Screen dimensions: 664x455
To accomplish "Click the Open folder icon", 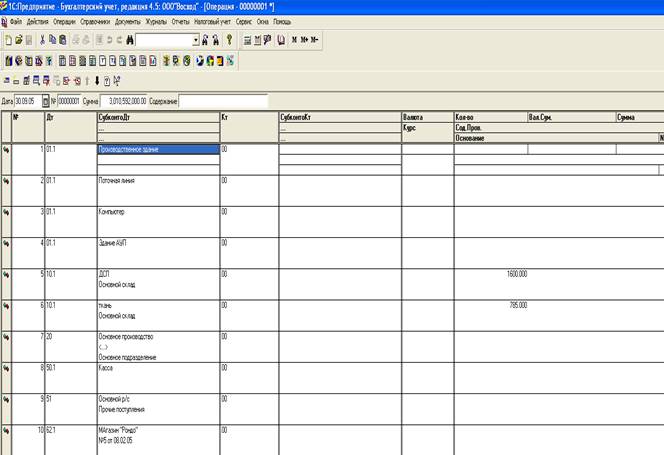I will point(17,40).
